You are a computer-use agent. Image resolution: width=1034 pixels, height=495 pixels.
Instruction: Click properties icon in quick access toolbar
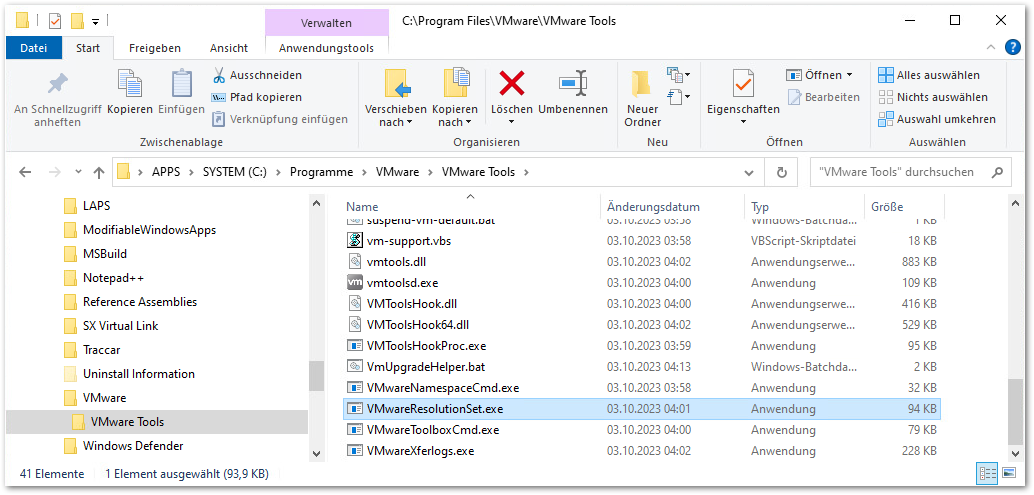pyautogui.click(x=55, y=21)
